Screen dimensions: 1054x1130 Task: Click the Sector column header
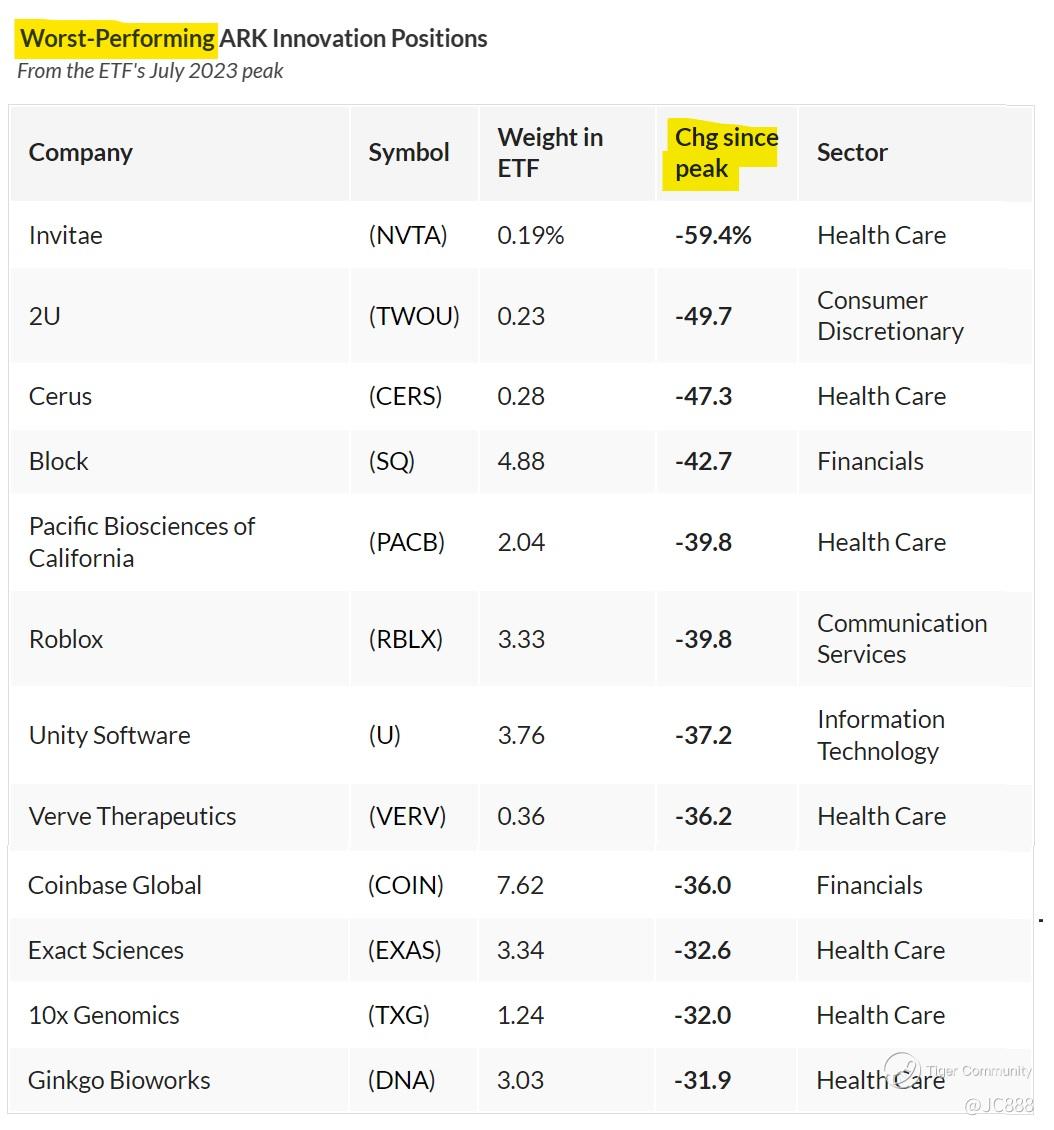[852, 152]
